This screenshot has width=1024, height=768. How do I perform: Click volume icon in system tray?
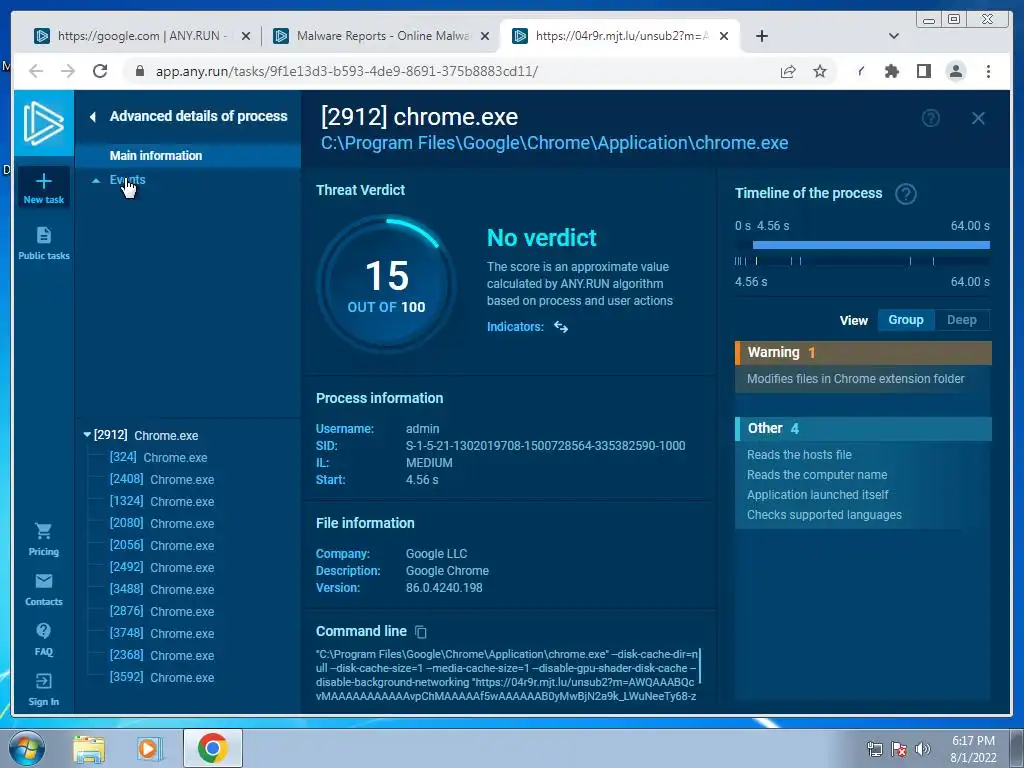tap(923, 749)
